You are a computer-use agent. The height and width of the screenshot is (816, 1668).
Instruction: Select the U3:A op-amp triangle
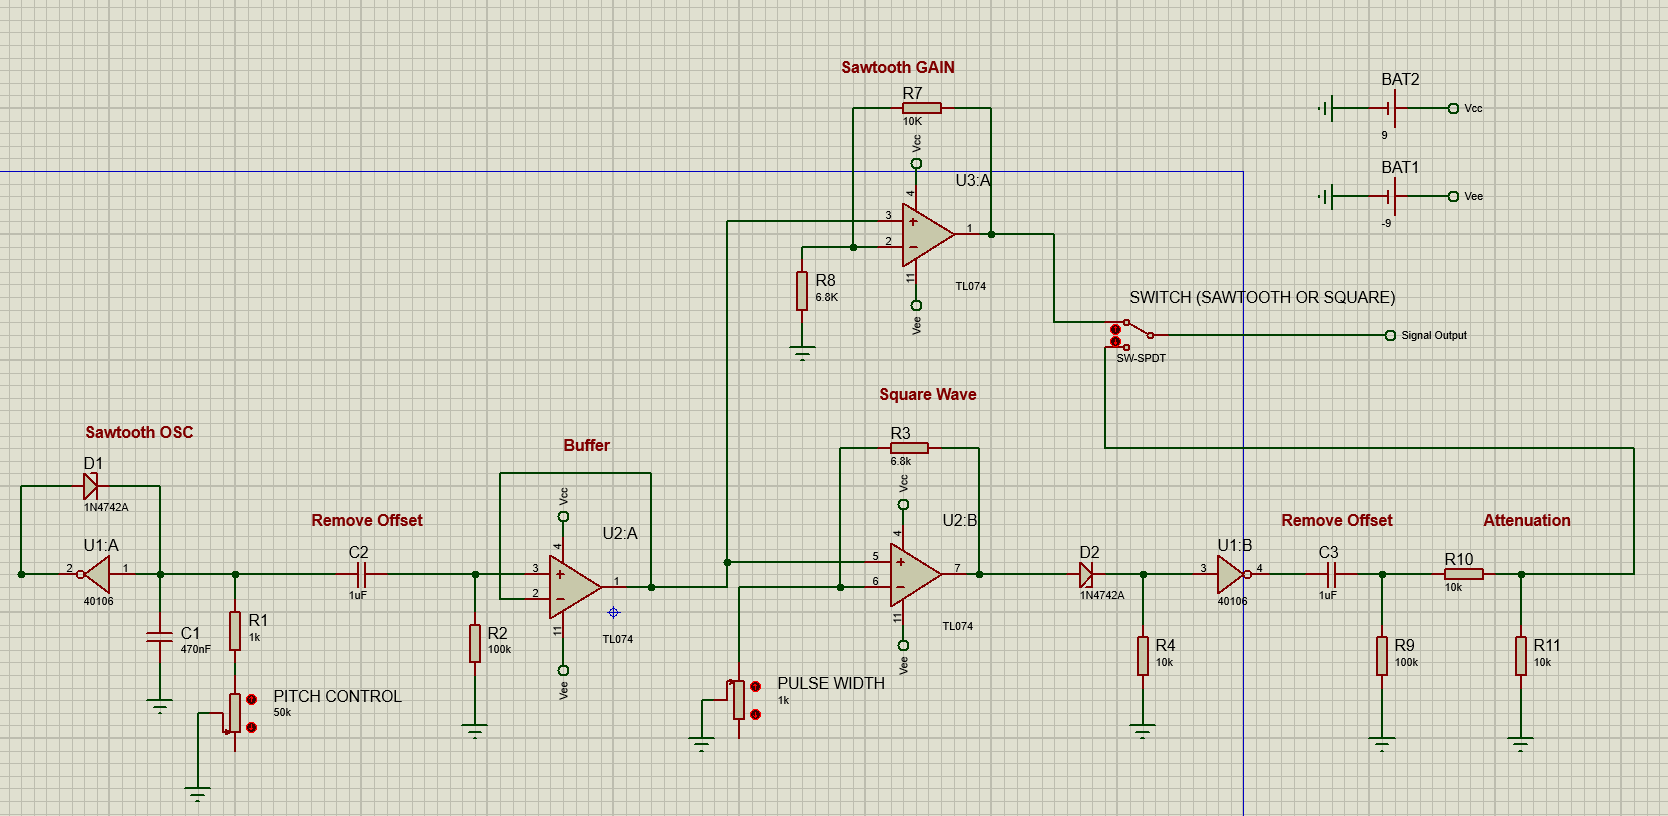(x=928, y=235)
